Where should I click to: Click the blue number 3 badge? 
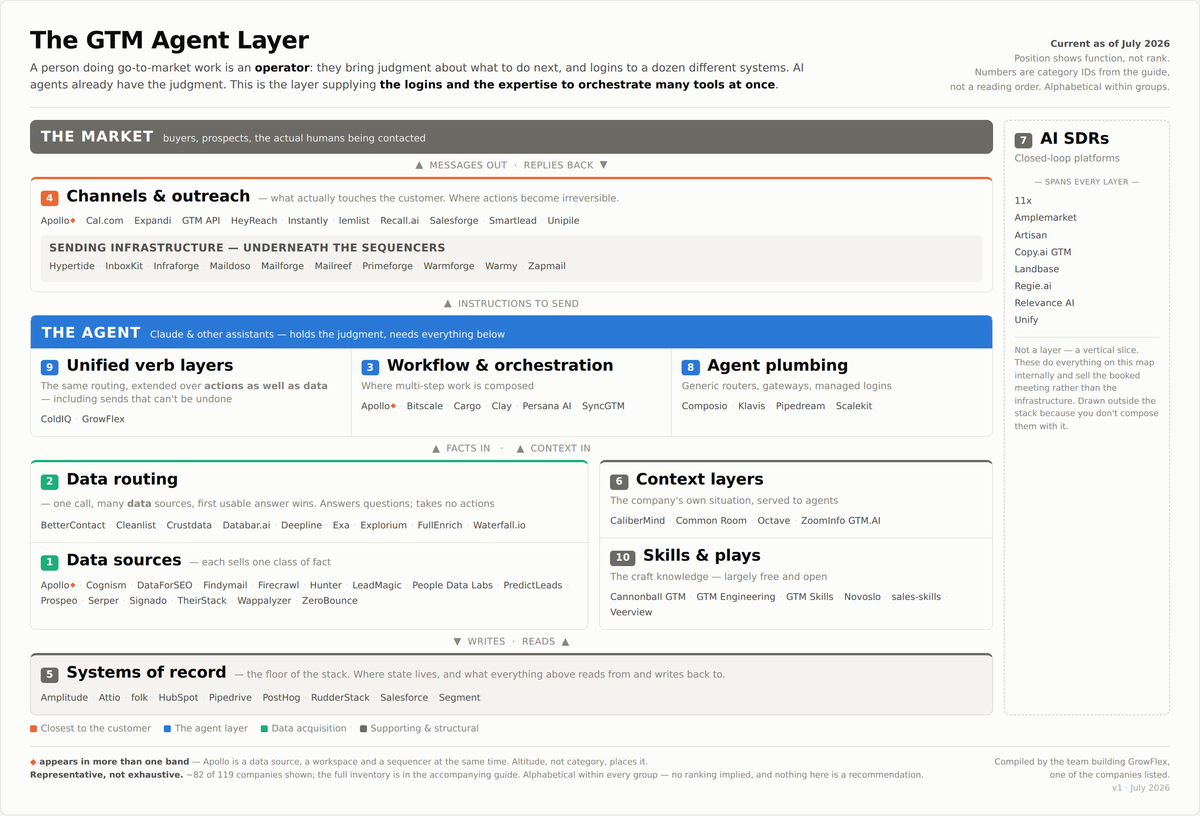(370, 367)
